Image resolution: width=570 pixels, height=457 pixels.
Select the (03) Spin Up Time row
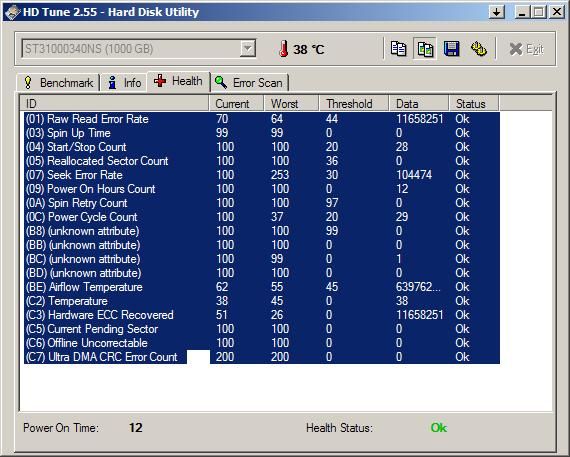click(262, 133)
